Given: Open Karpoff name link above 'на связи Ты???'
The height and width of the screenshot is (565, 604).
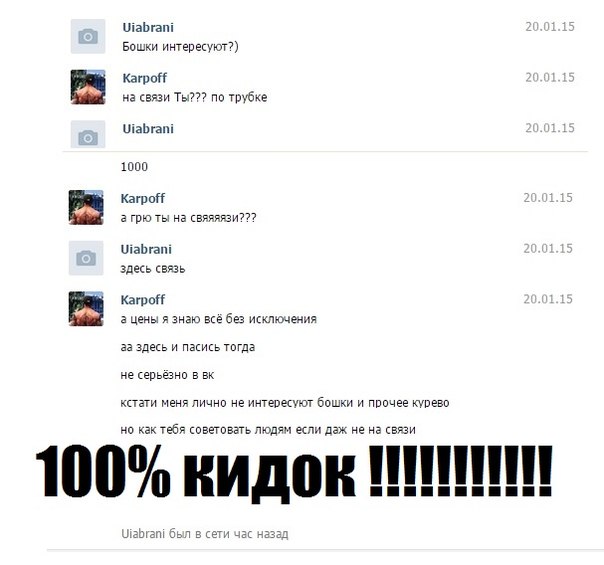Looking at the screenshot, I should [144, 78].
